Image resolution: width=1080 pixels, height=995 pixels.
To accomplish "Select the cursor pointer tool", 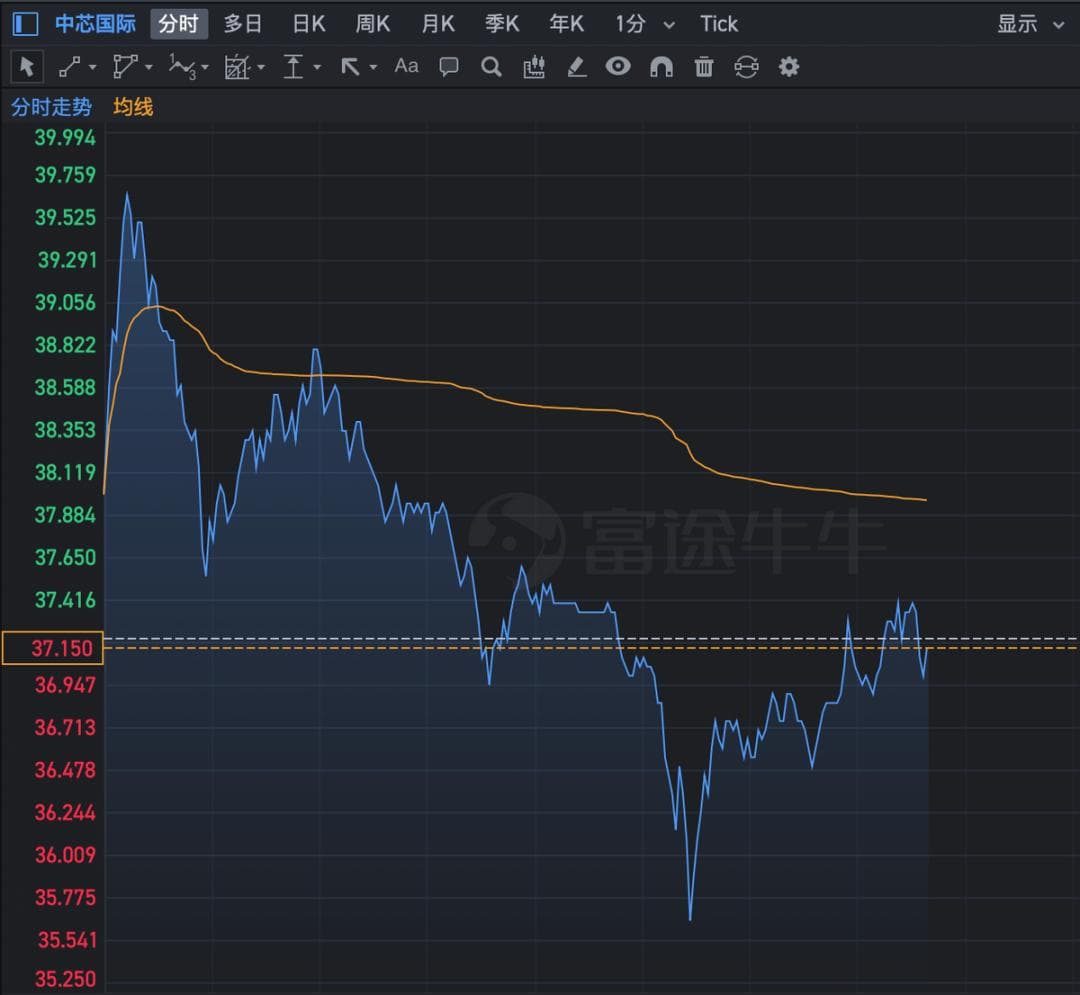I will 27,67.
